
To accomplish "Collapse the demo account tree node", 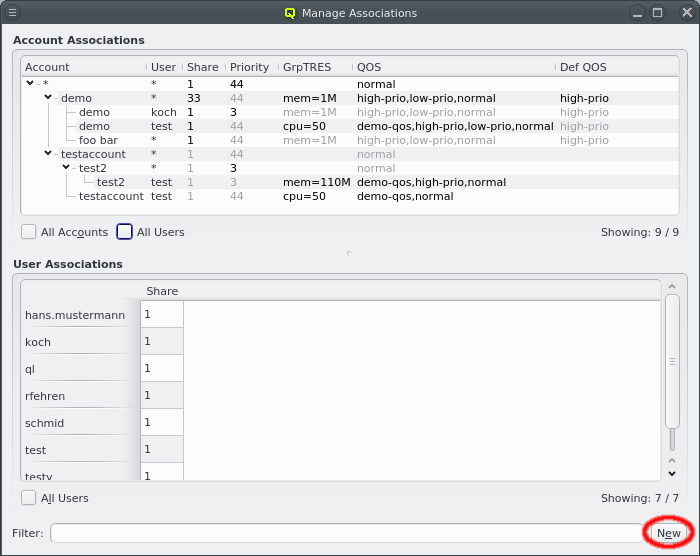I will (x=48, y=97).
